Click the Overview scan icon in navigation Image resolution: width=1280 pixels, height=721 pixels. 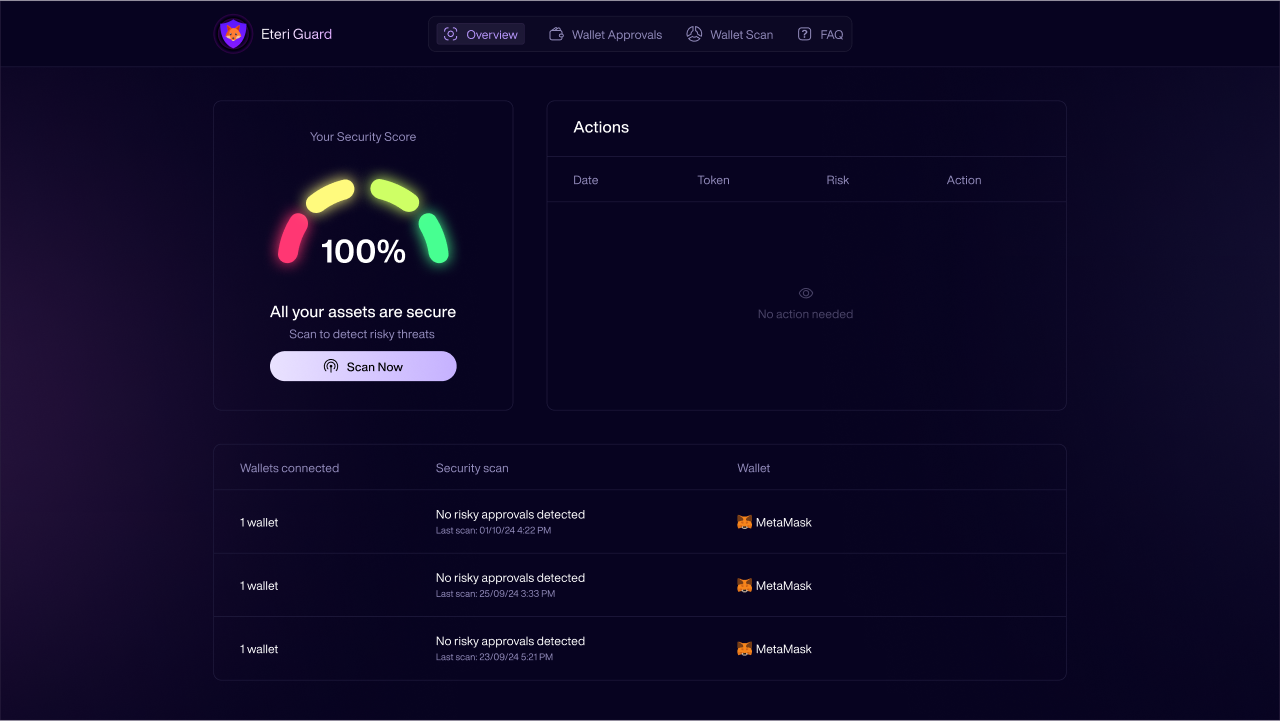[451, 34]
